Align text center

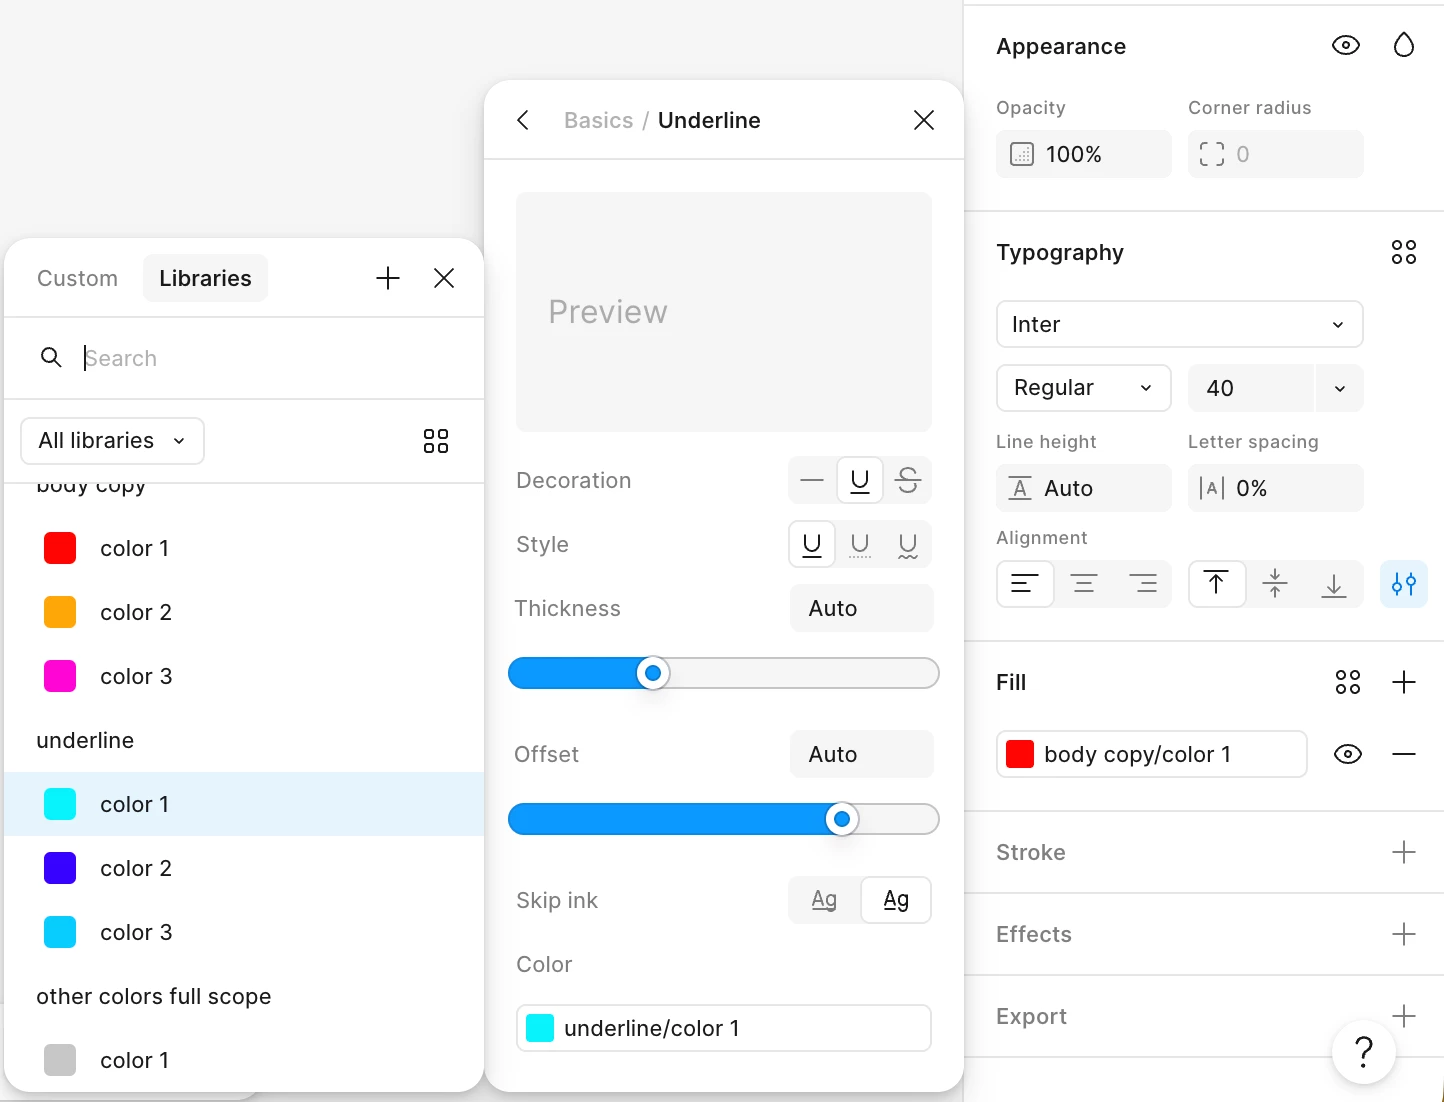coord(1084,584)
